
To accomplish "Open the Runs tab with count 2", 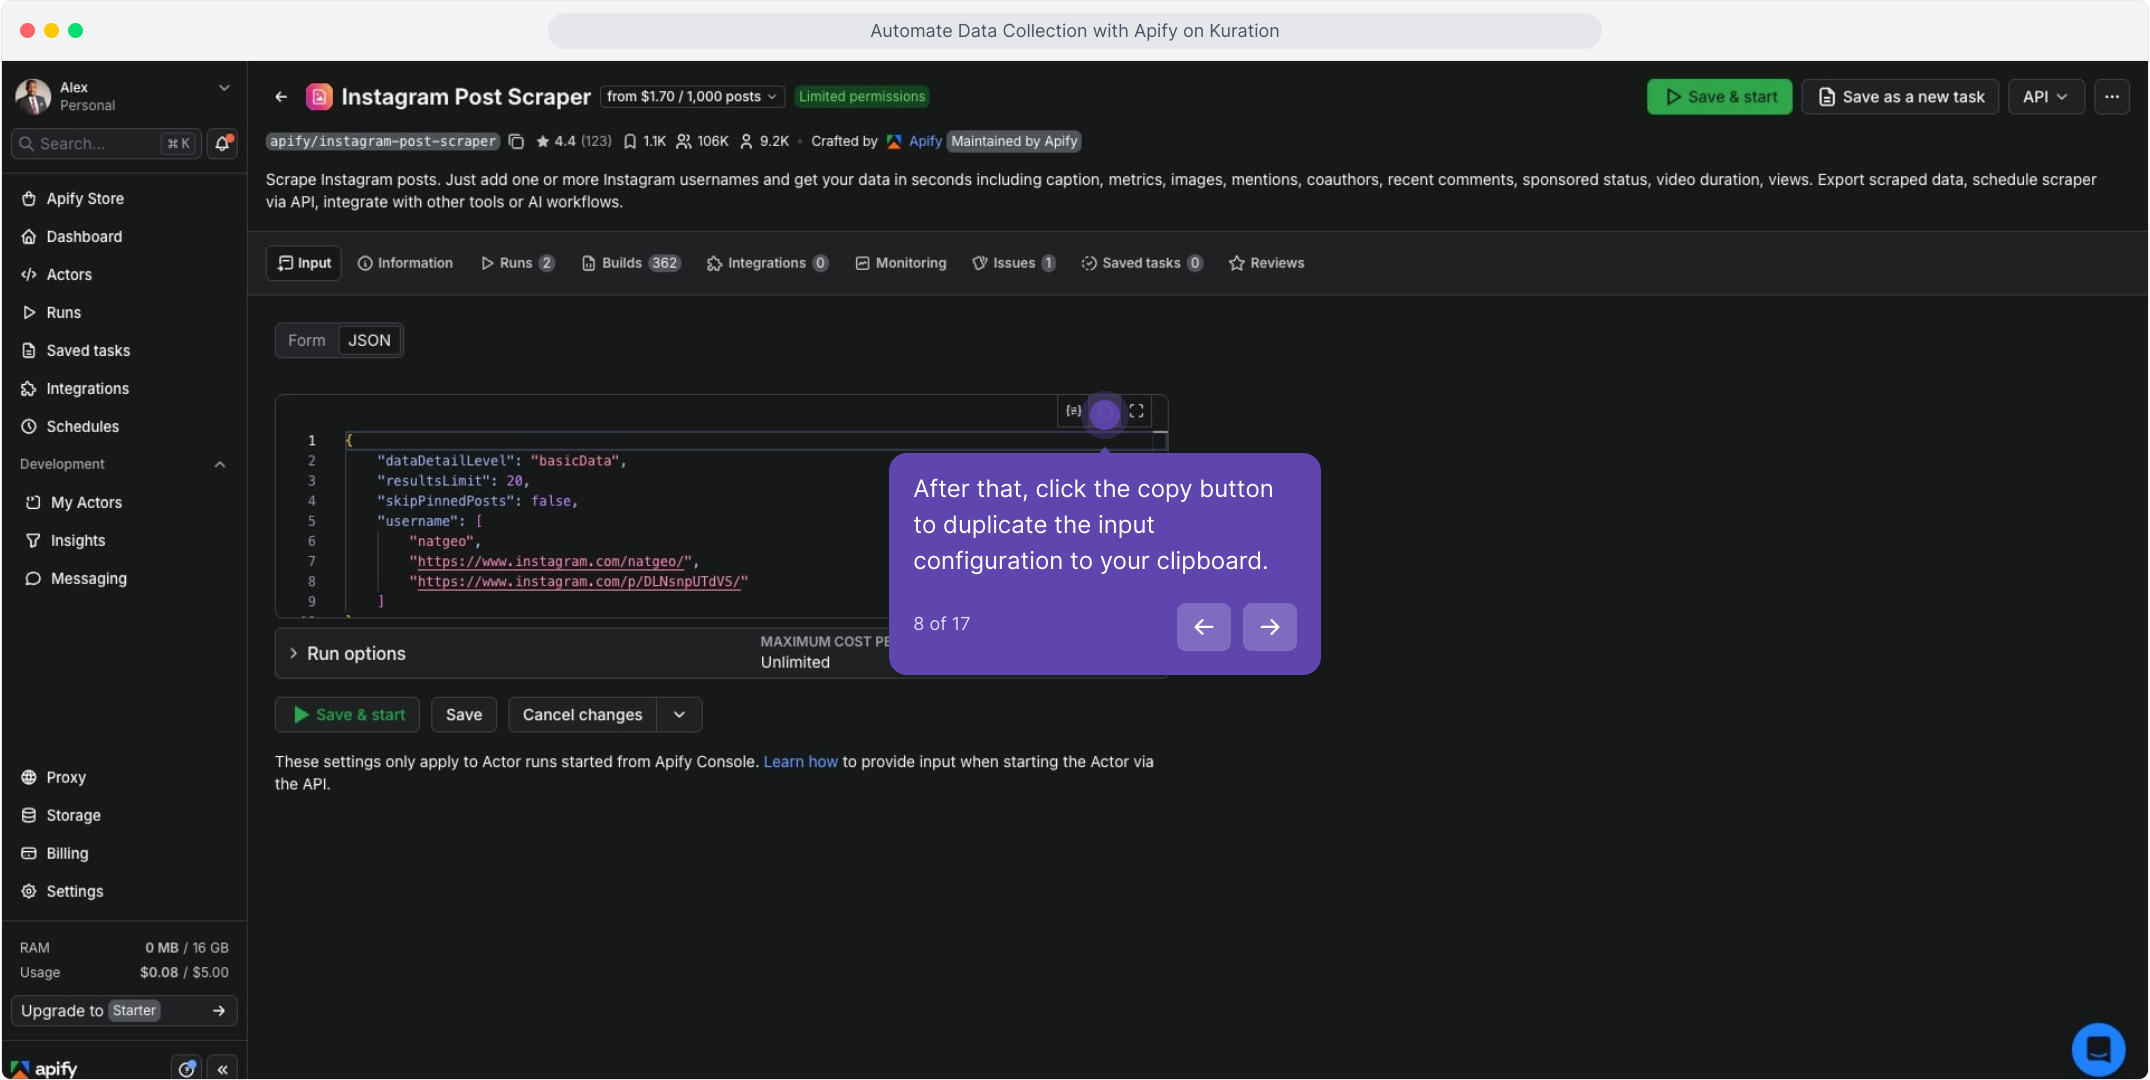I will (x=517, y=263).
